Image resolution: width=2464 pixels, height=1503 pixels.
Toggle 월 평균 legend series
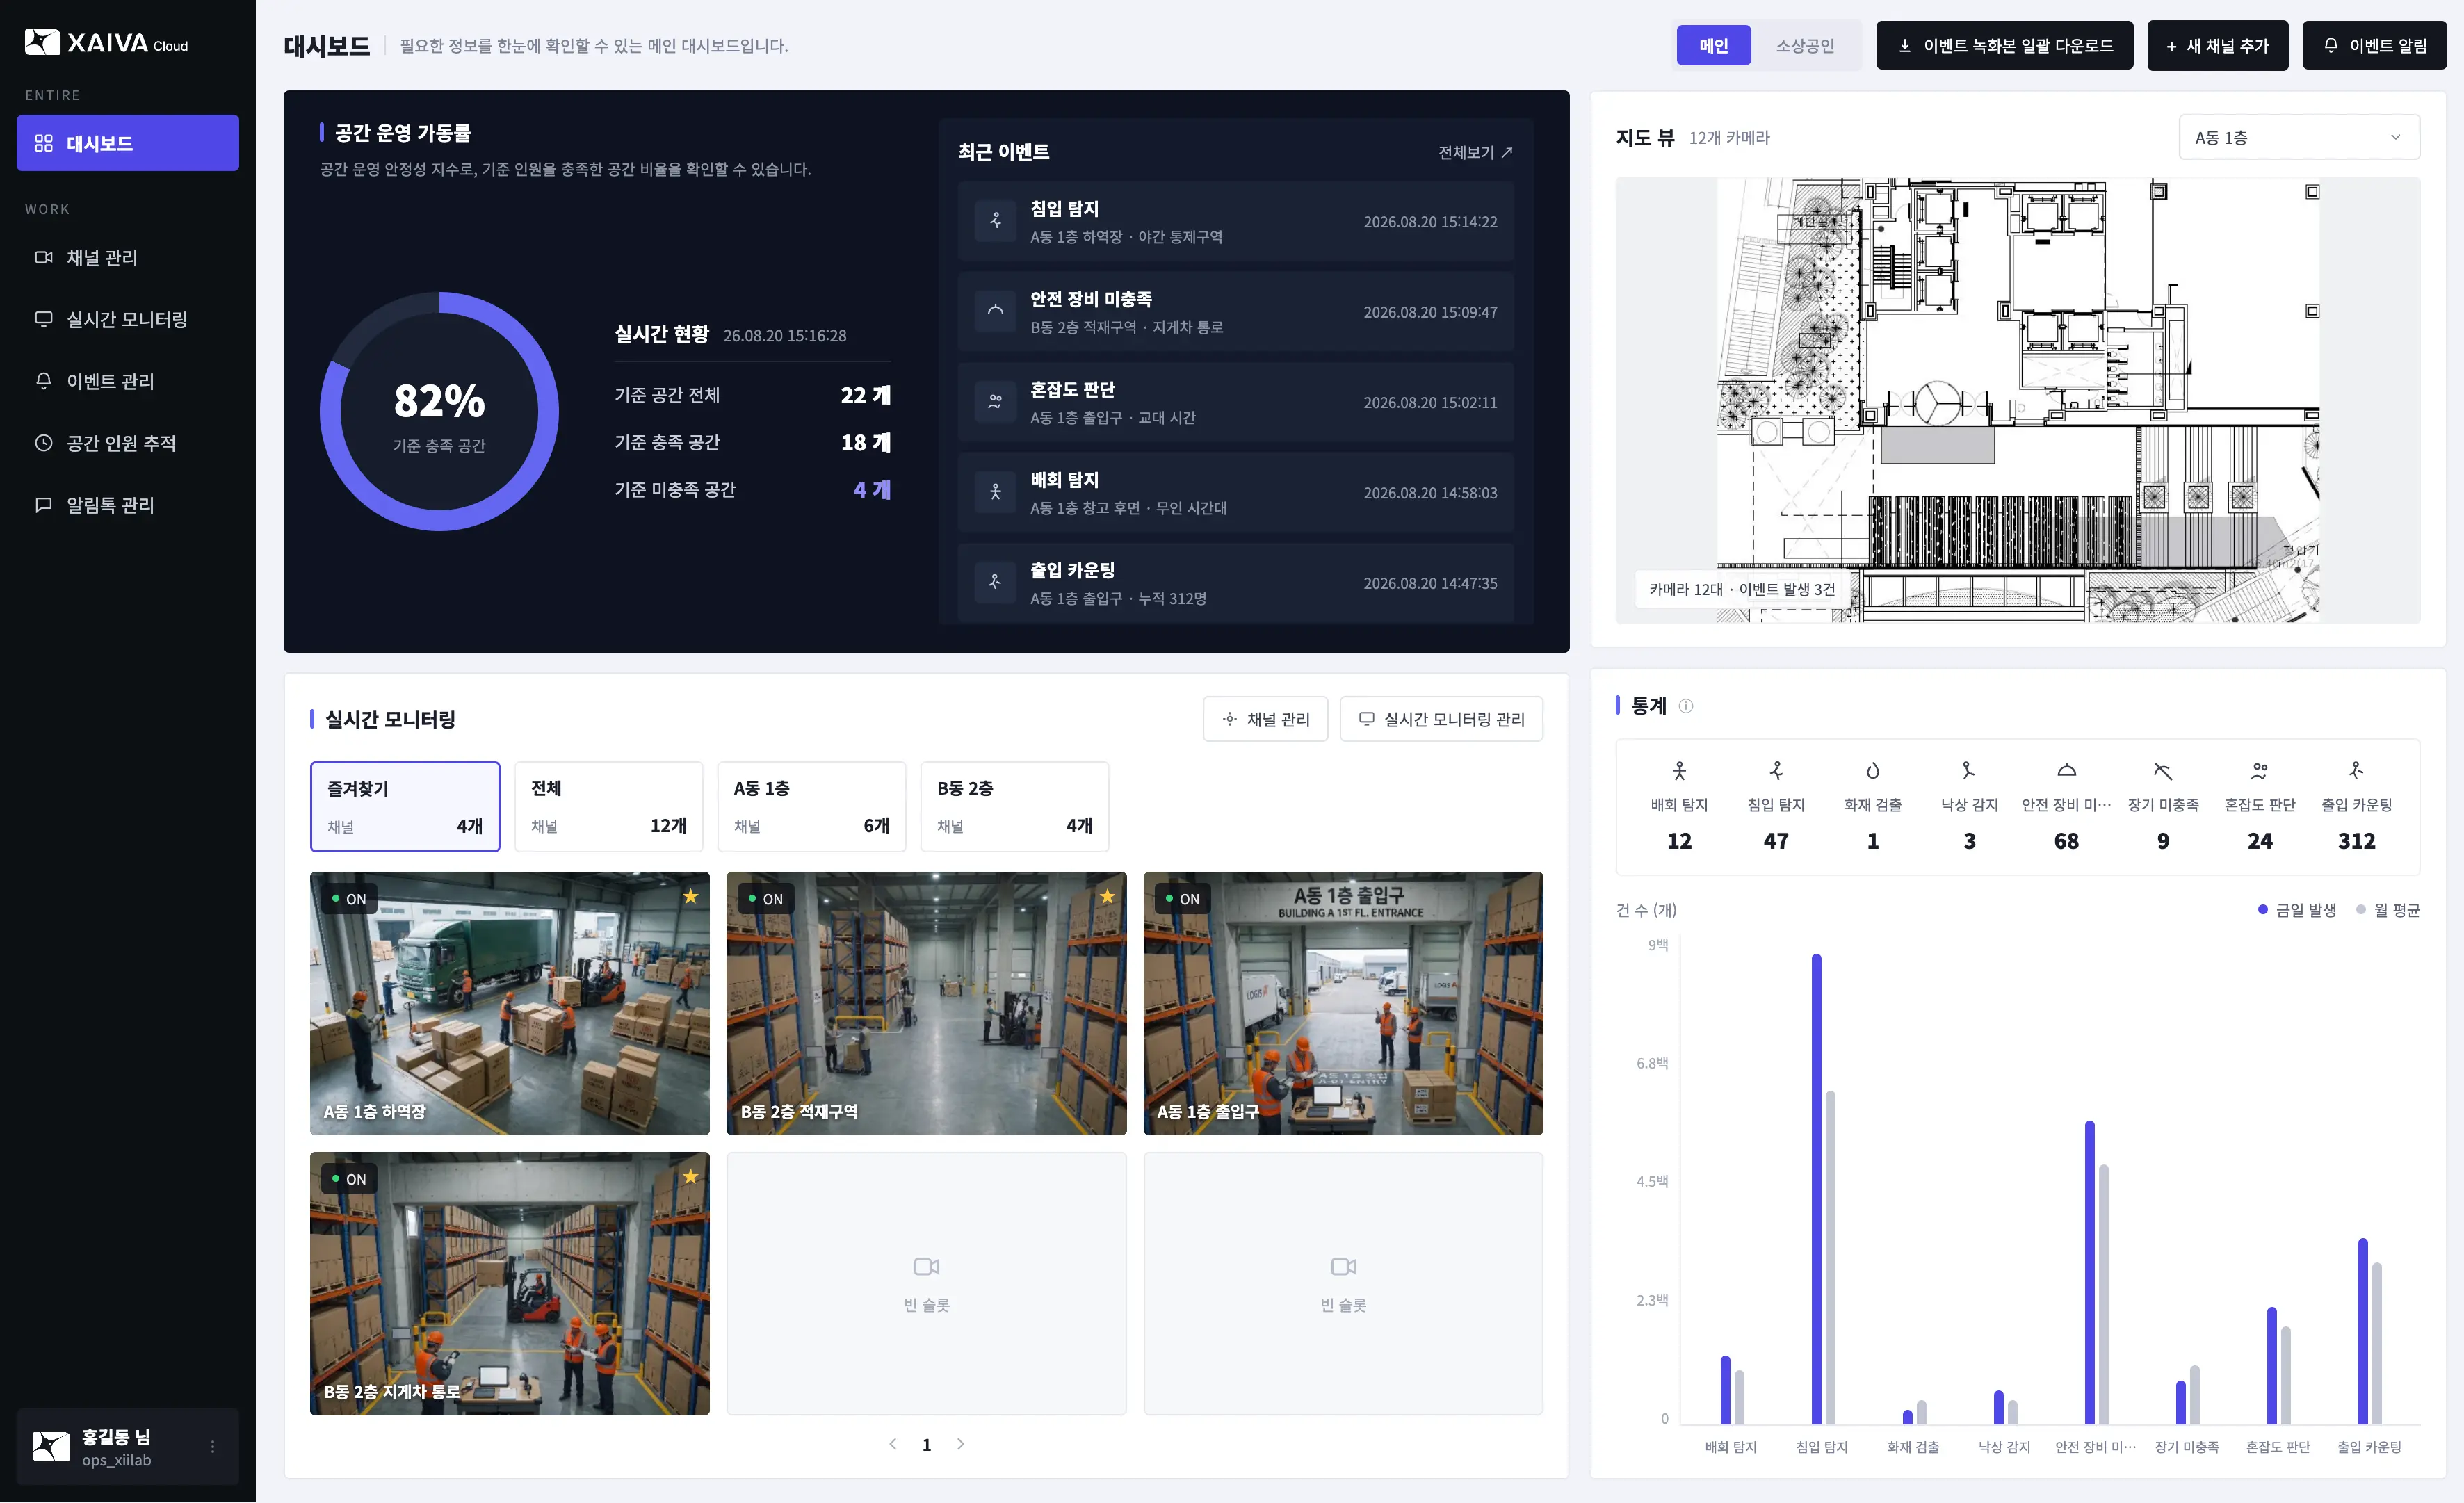2388,910
